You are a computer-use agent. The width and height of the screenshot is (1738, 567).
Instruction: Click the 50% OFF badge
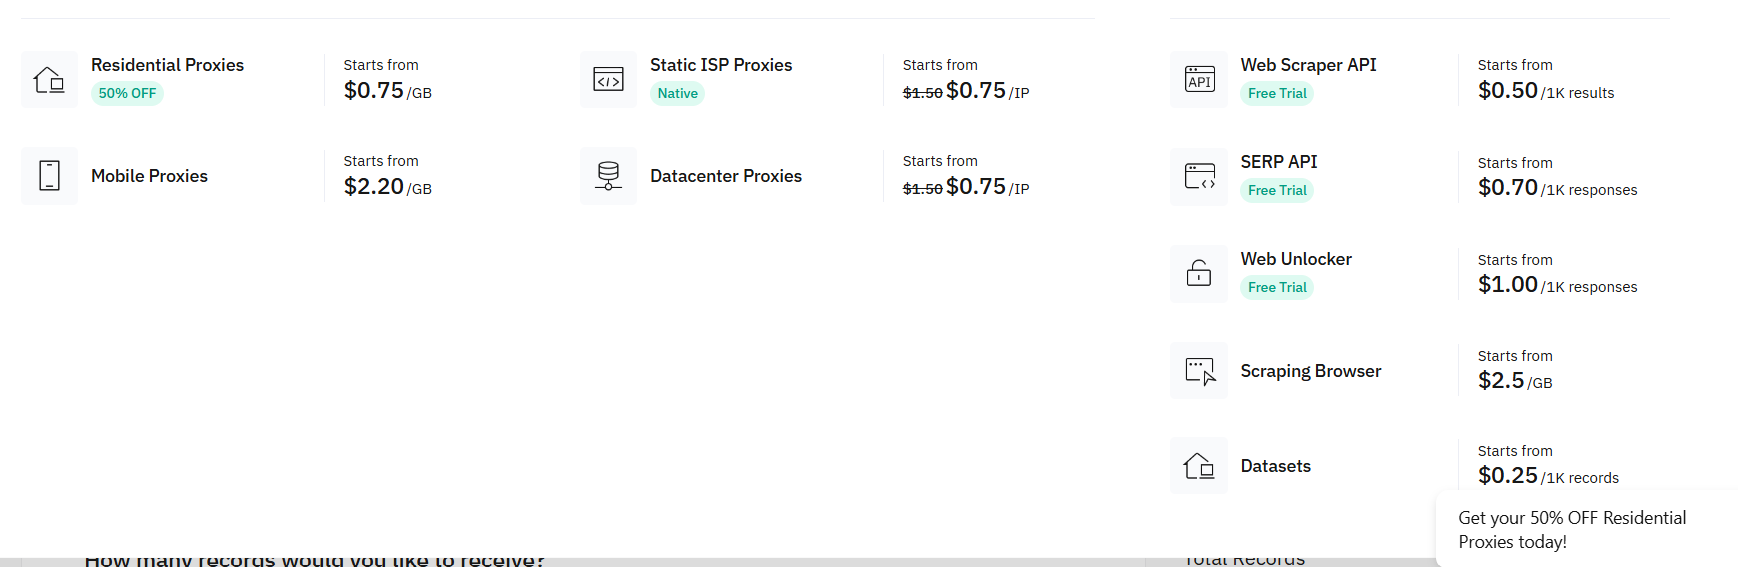tap(127, 94)
